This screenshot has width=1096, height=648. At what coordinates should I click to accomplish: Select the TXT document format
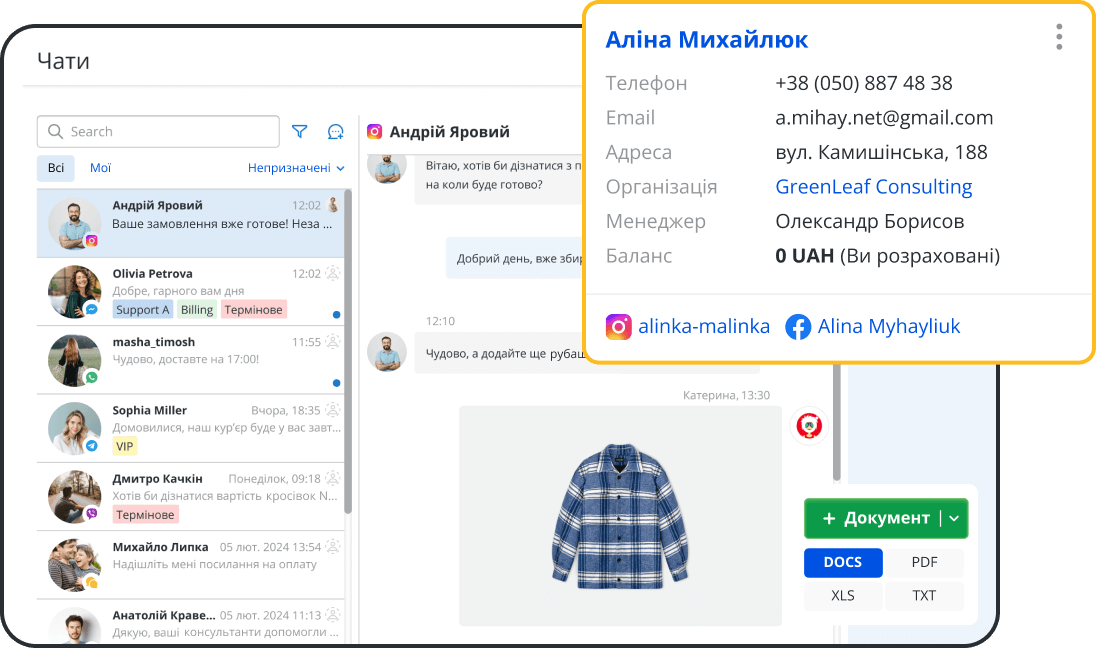point(925,595)
